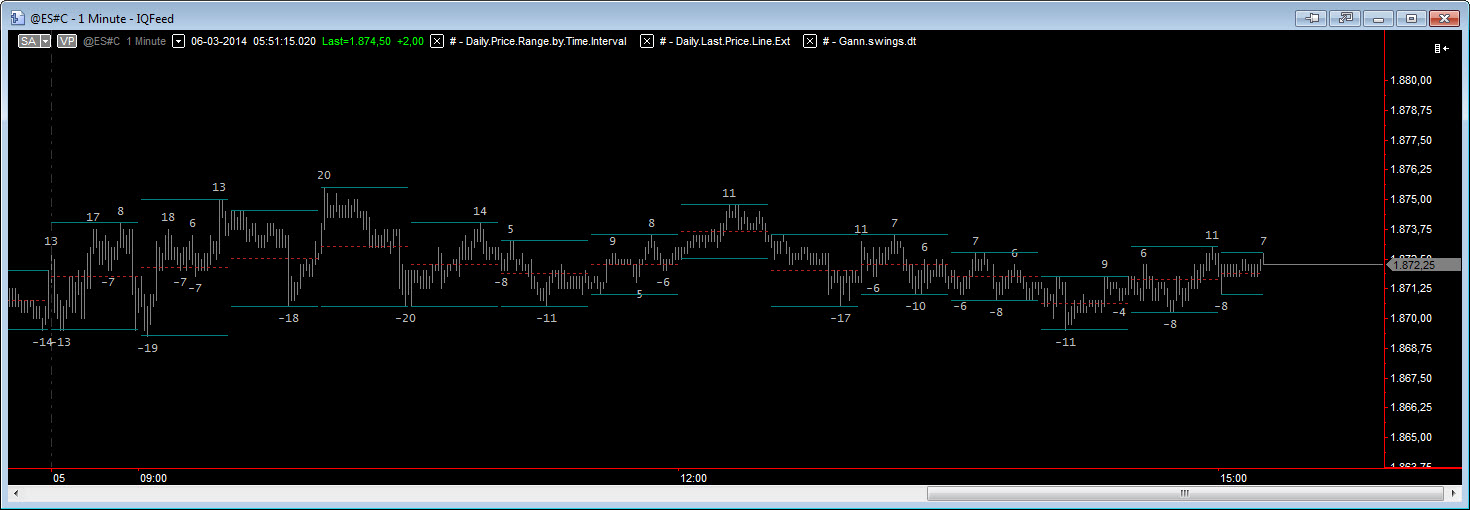This screenshot has height=510, width=1470.
Task: Click the @ES#C symbol label
Action: pyautogui.click(x=102, y=41)
